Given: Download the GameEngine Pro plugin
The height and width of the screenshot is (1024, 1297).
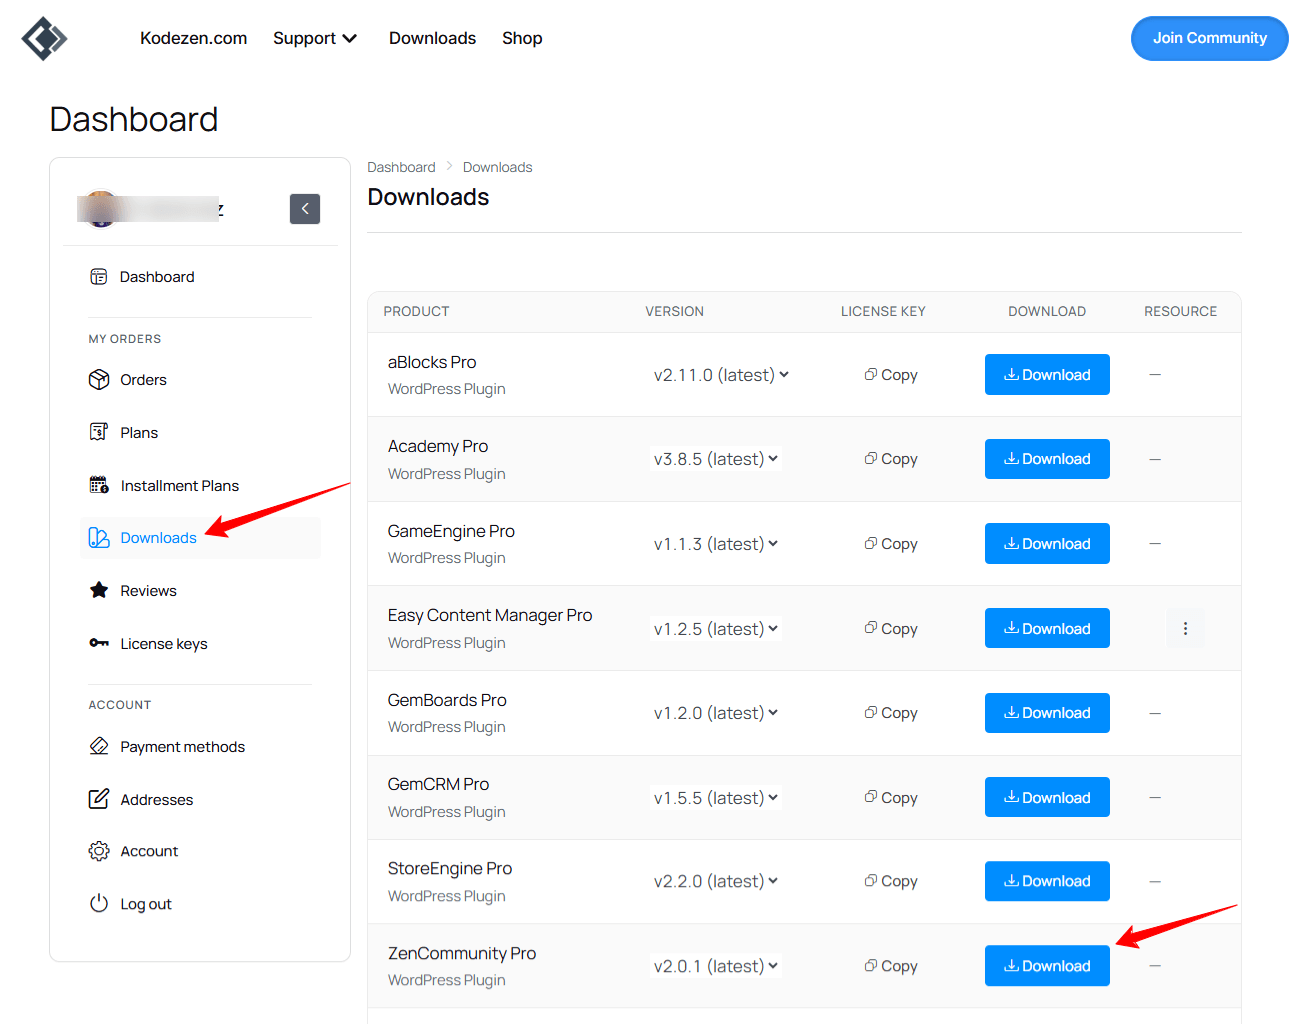Looking at the screenshot, I should tap(1047, 544).
